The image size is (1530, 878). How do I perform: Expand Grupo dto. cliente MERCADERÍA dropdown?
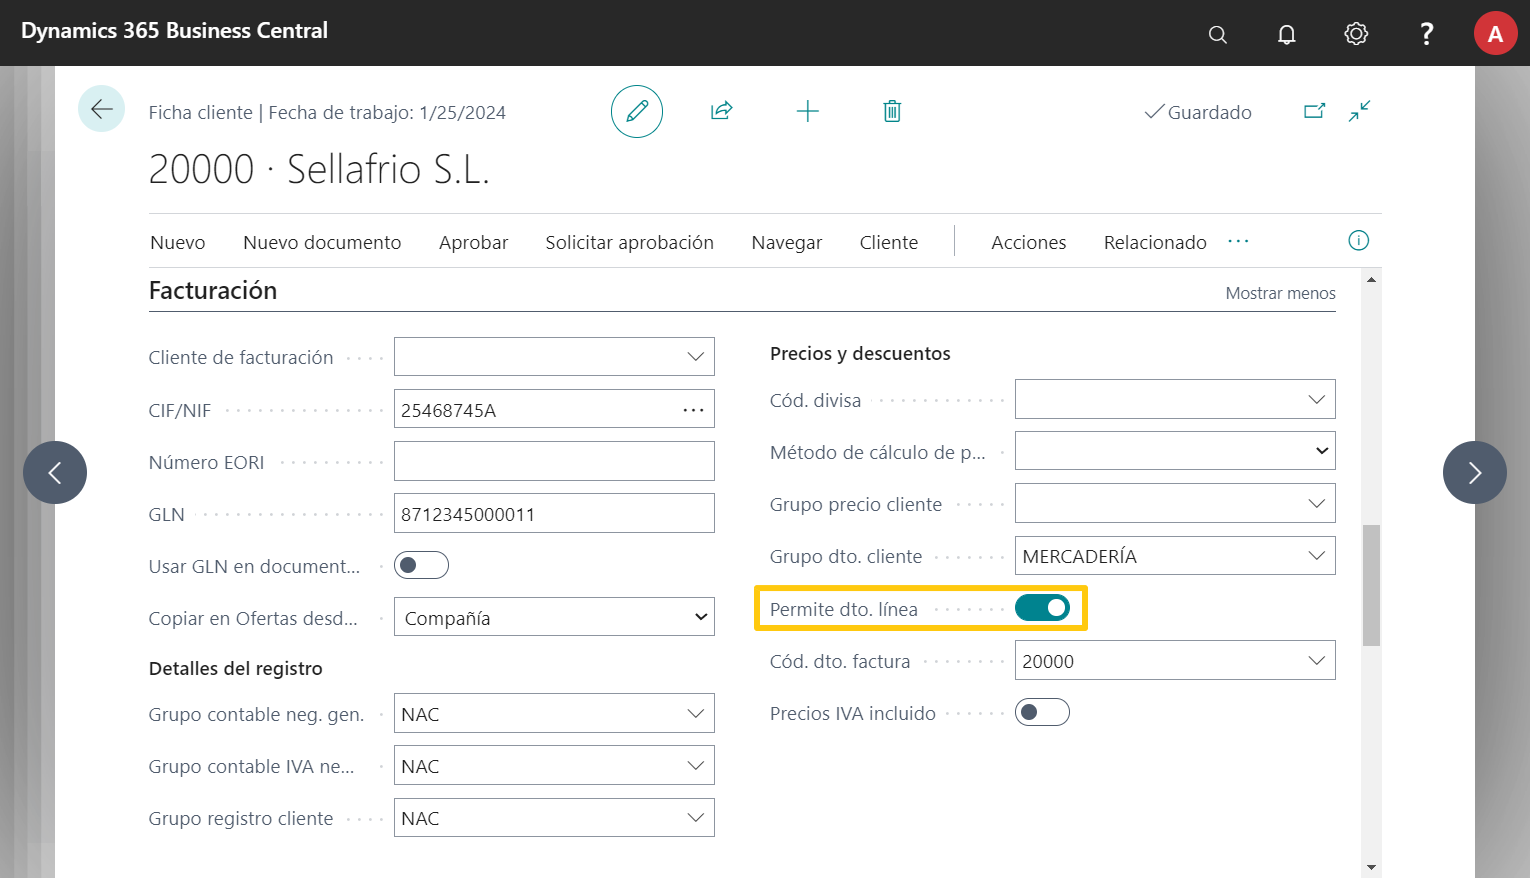(1316, 556)
